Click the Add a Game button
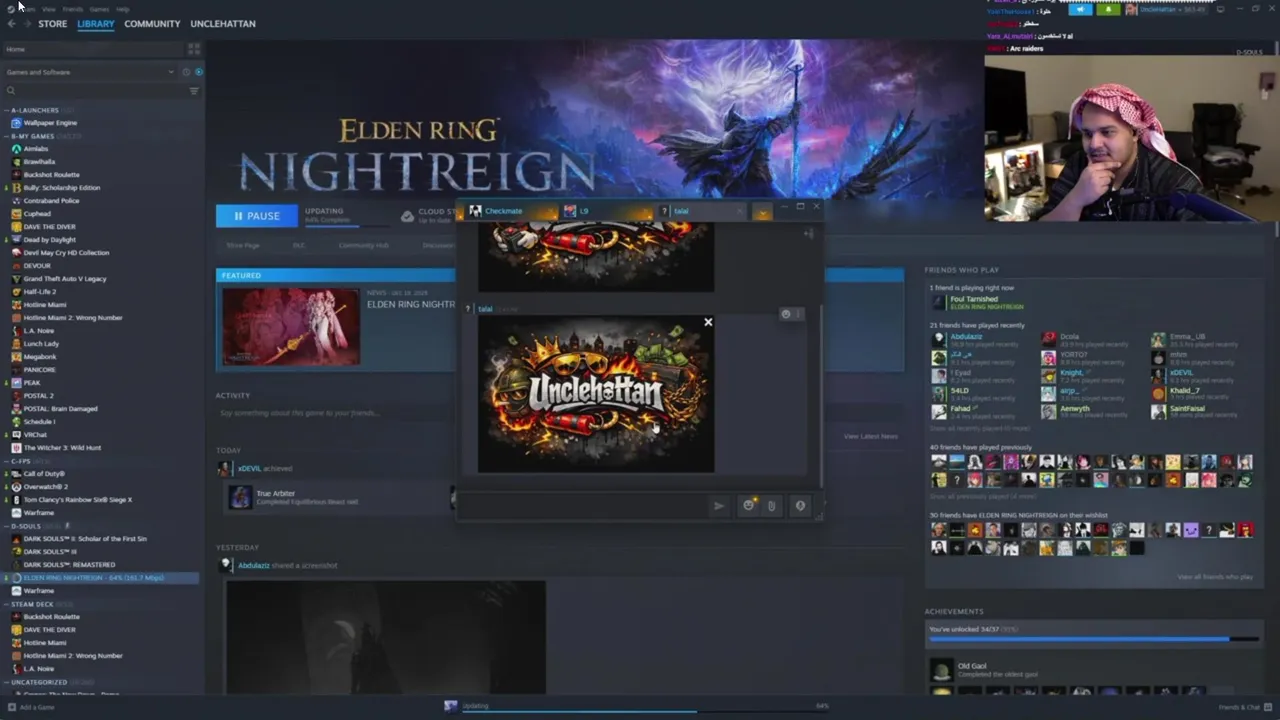Viewport: 1280px width, 720px height. pos(30,707)
